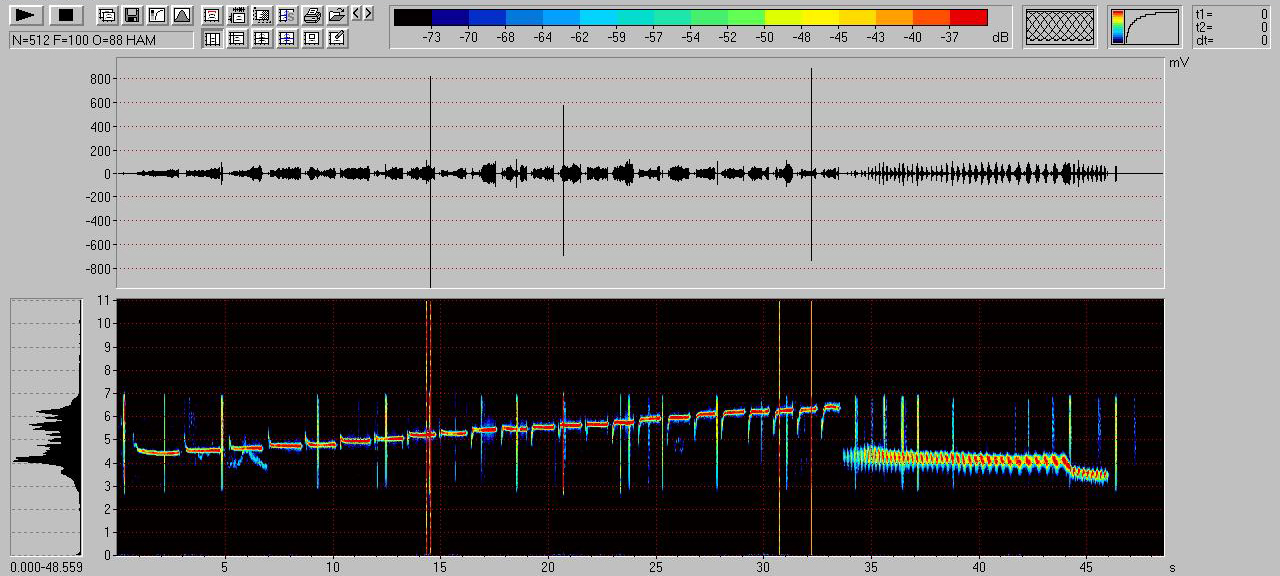
Task: Toggle the first cursor mode button in second row
Action: click(212, 39)
